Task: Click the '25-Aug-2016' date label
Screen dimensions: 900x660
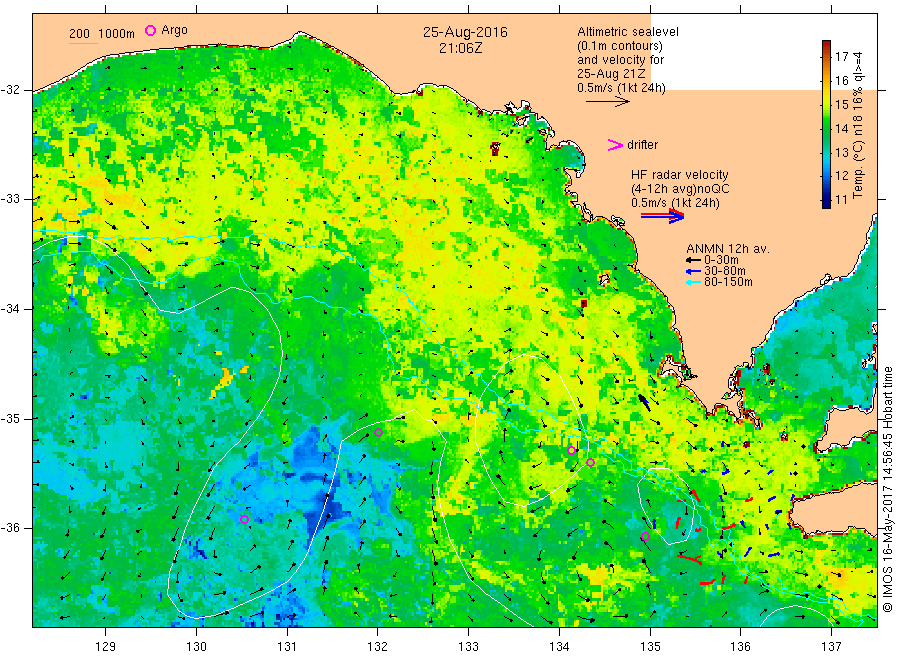Action: pos(465,32)
